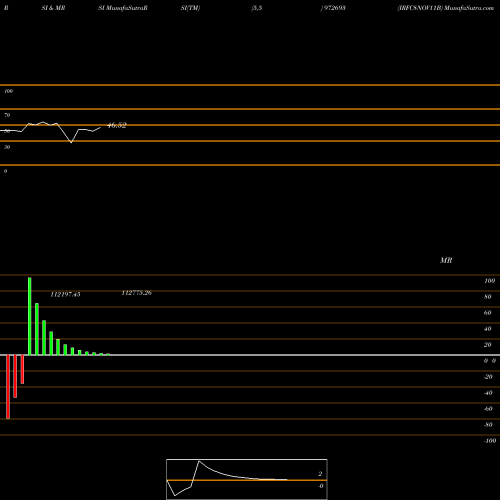The width and height of the screenshot is (500, 500).
Task: Click the longest red histogram bar
Action: click(8, 387)
